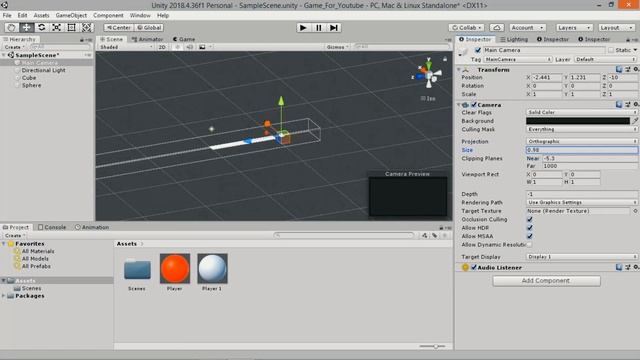Open the Account button

527,27
